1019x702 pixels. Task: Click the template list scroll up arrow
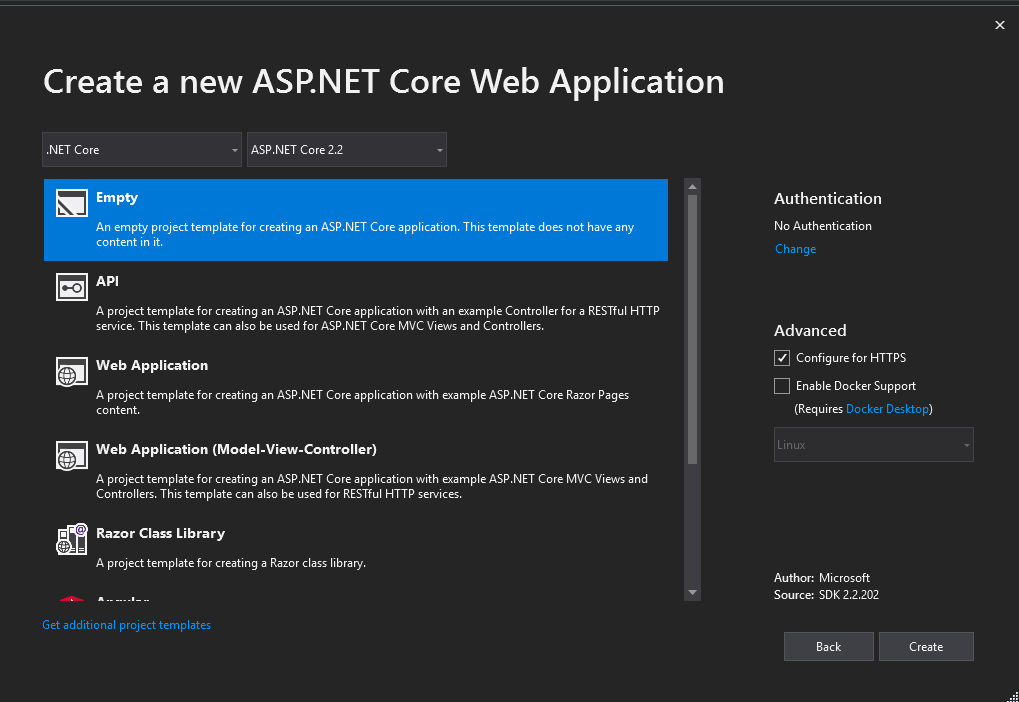[692, 187]
